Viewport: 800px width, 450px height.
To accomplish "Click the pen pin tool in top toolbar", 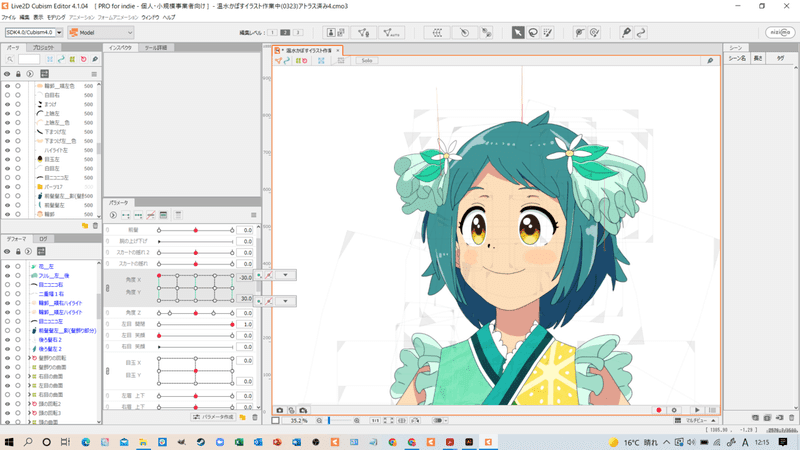I will (x=626, y=33).
